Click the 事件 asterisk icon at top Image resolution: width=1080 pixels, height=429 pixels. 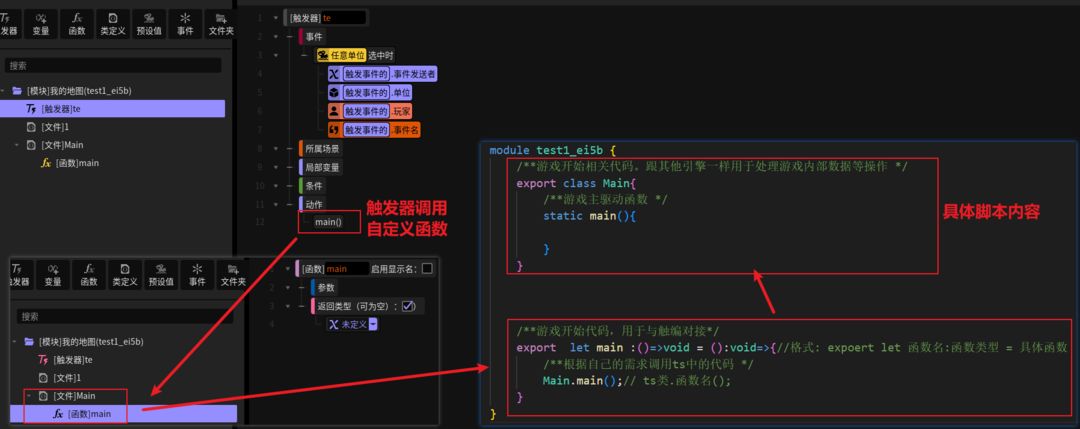(185, 24)
